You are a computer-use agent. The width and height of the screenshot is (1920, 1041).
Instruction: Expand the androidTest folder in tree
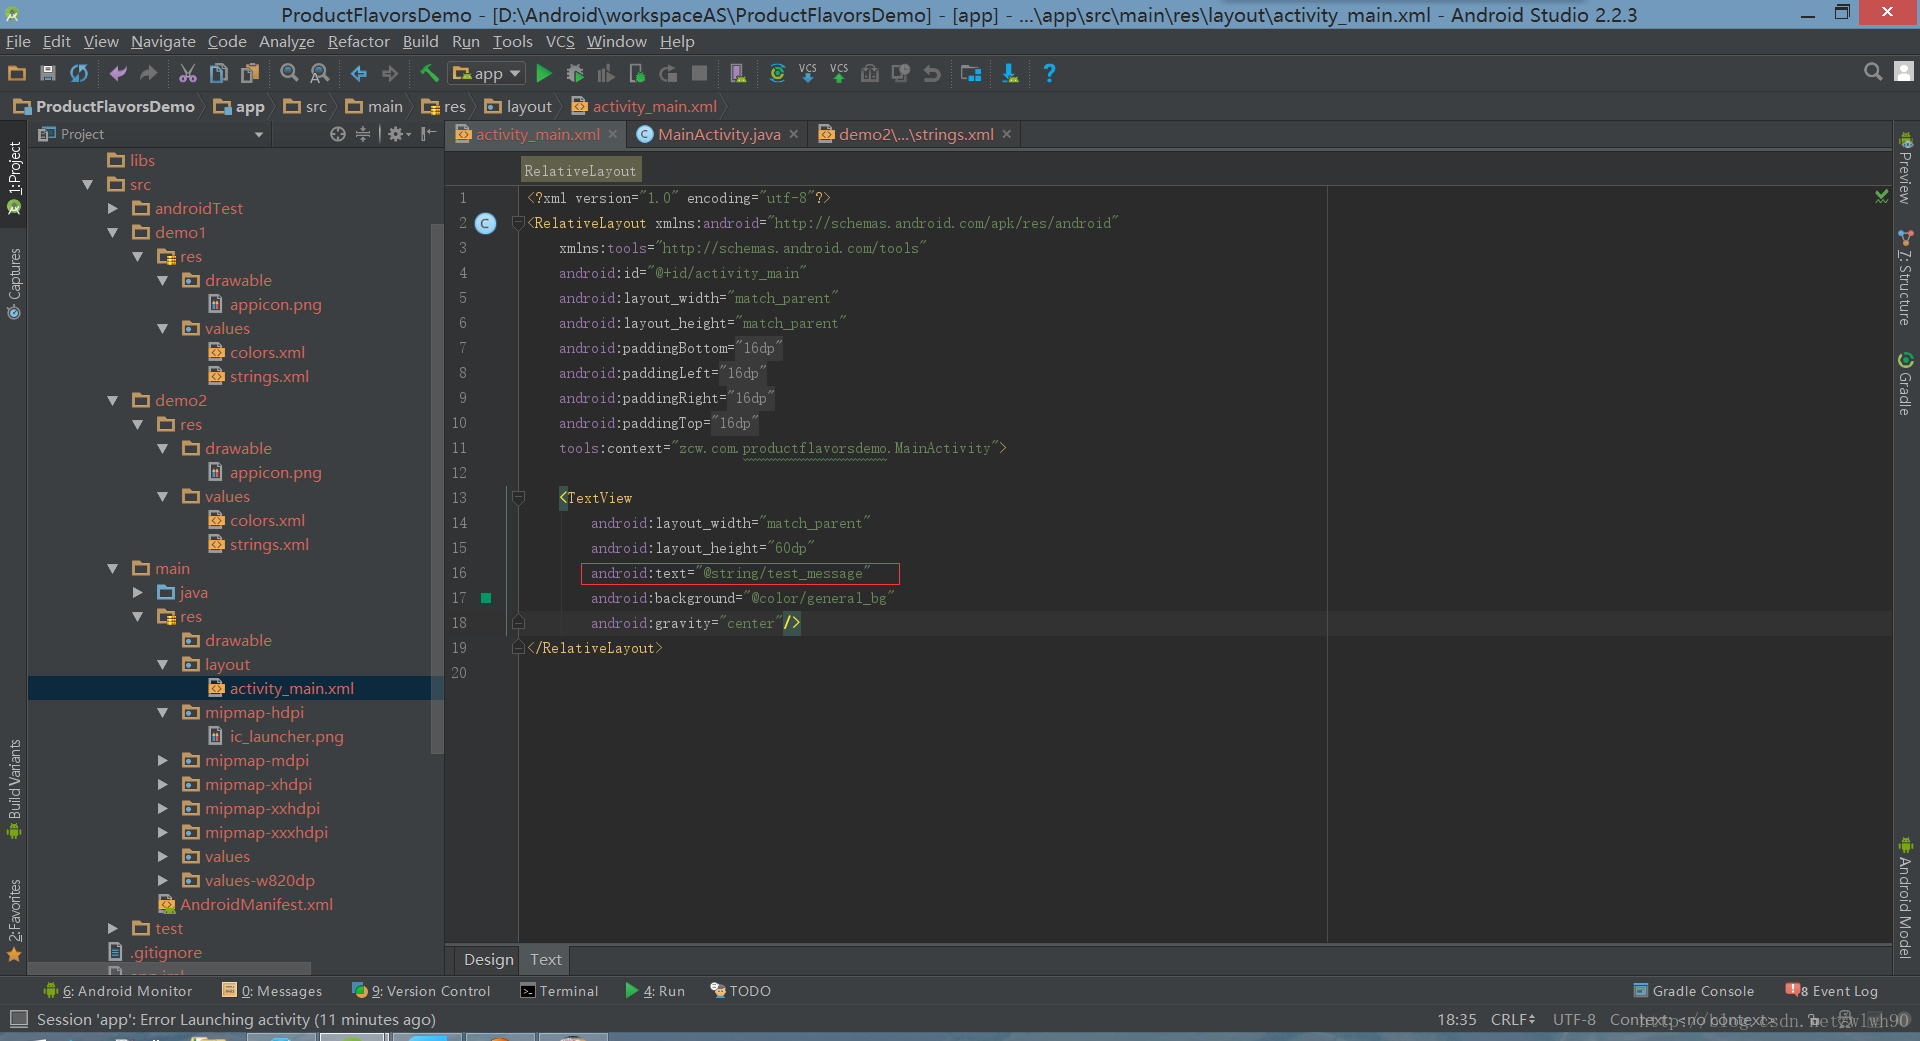pyautogui.click(x=113, y=208)
